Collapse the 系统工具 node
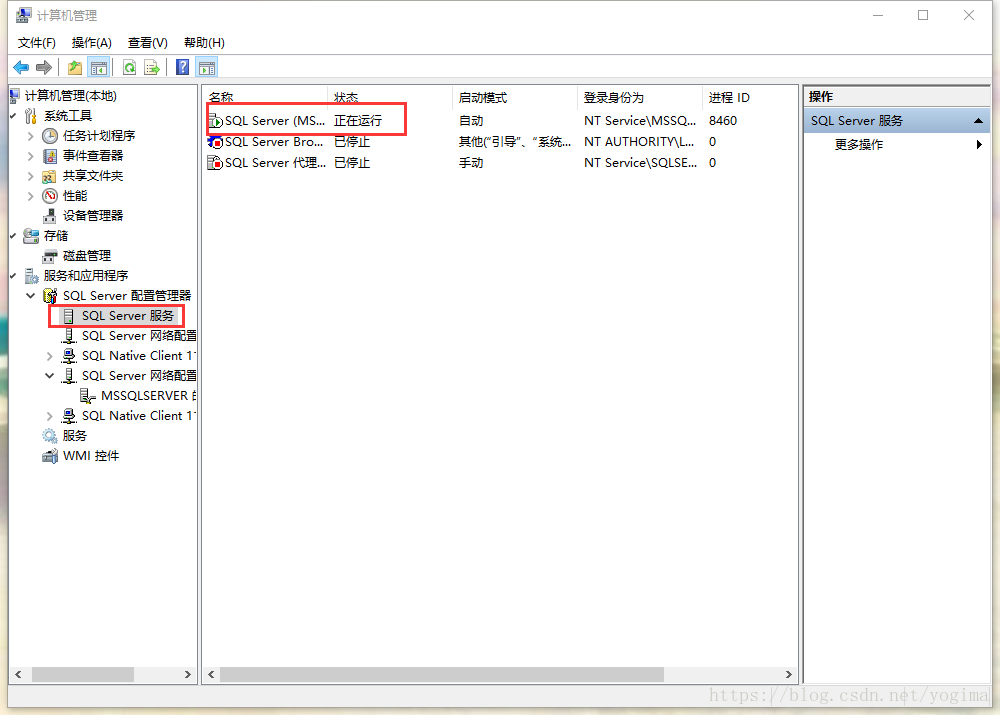Screen dimensions: 1000x715 click(x=13, y=116)
